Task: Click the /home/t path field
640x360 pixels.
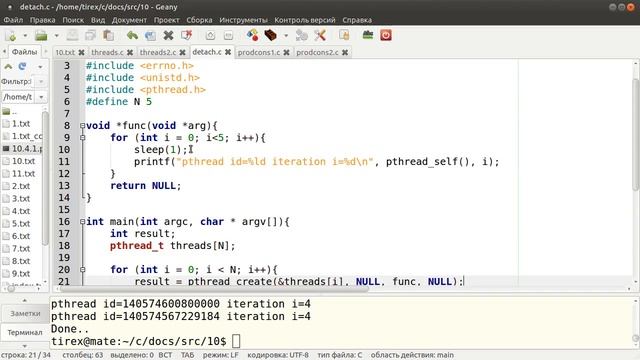Action: tap(18, 97)
